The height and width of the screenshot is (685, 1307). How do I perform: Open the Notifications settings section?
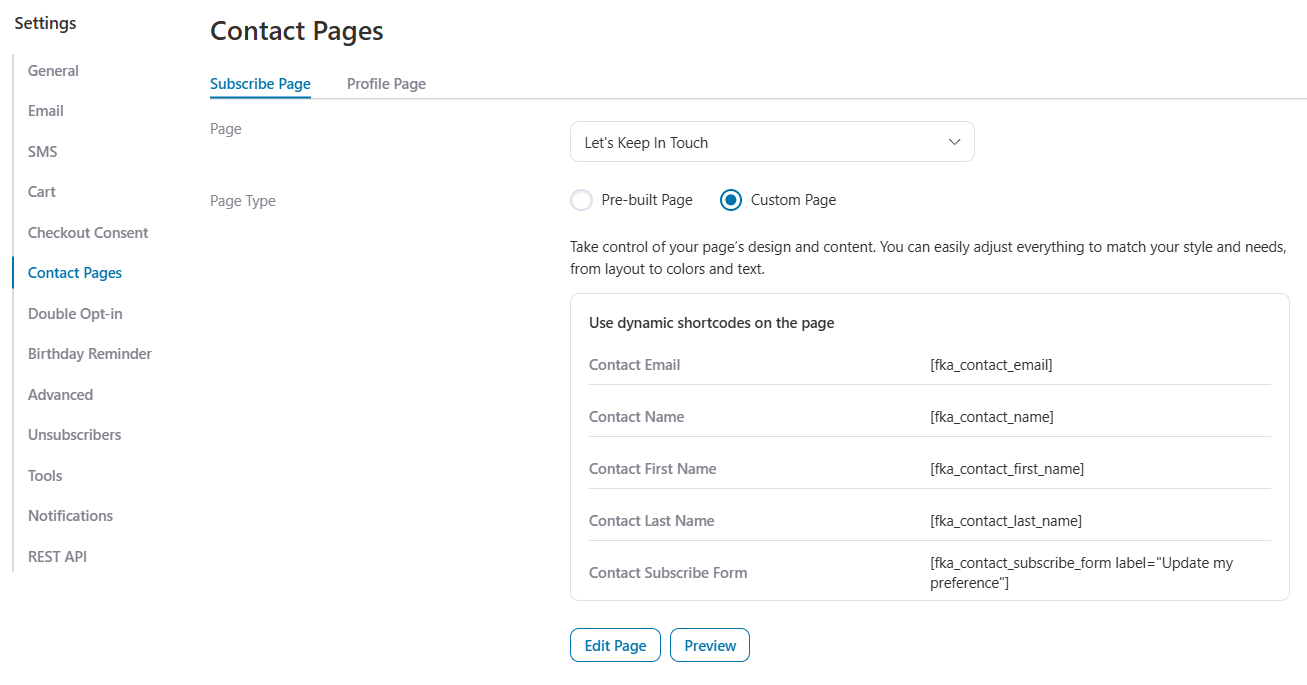tap(70, 515)
